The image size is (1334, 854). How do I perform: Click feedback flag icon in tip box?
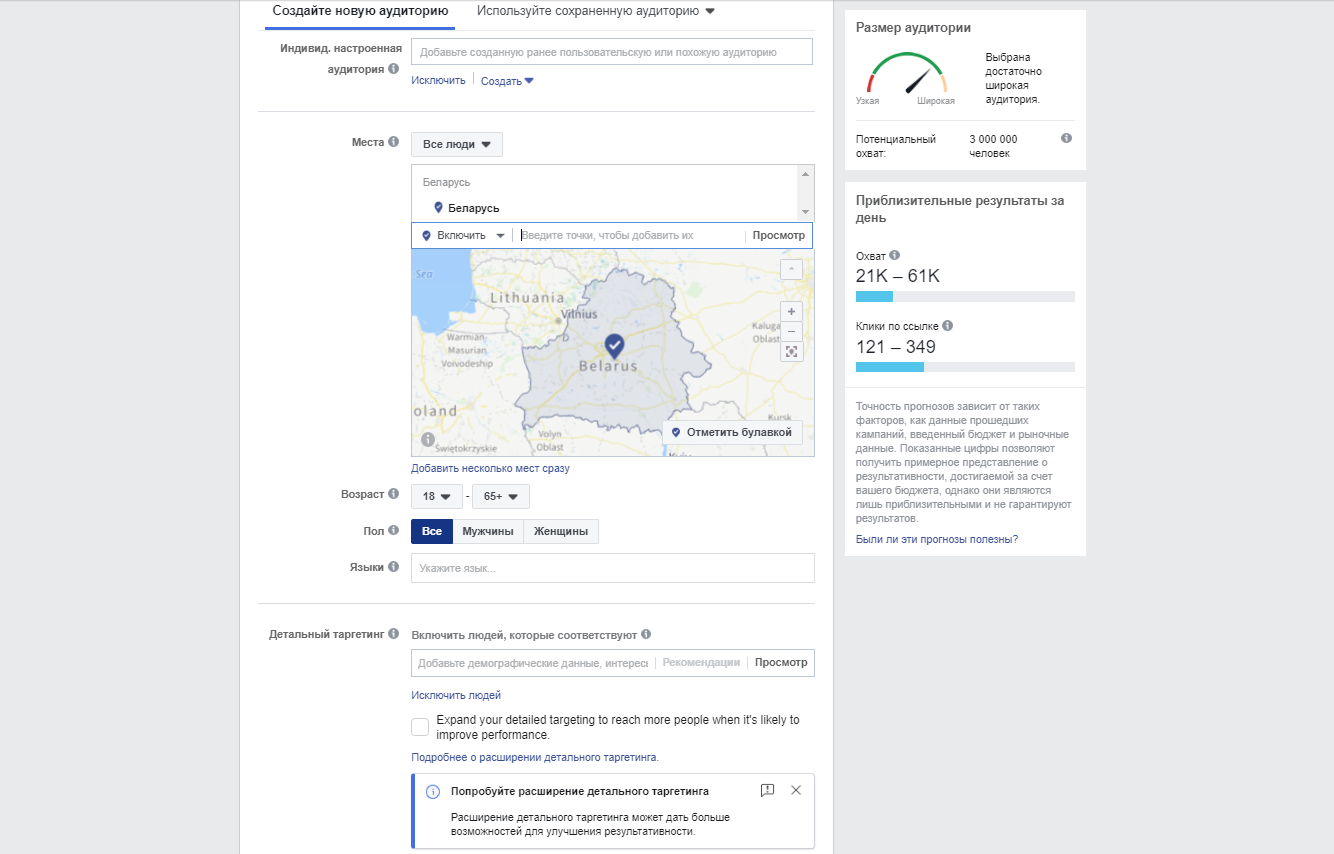[767, 790]
